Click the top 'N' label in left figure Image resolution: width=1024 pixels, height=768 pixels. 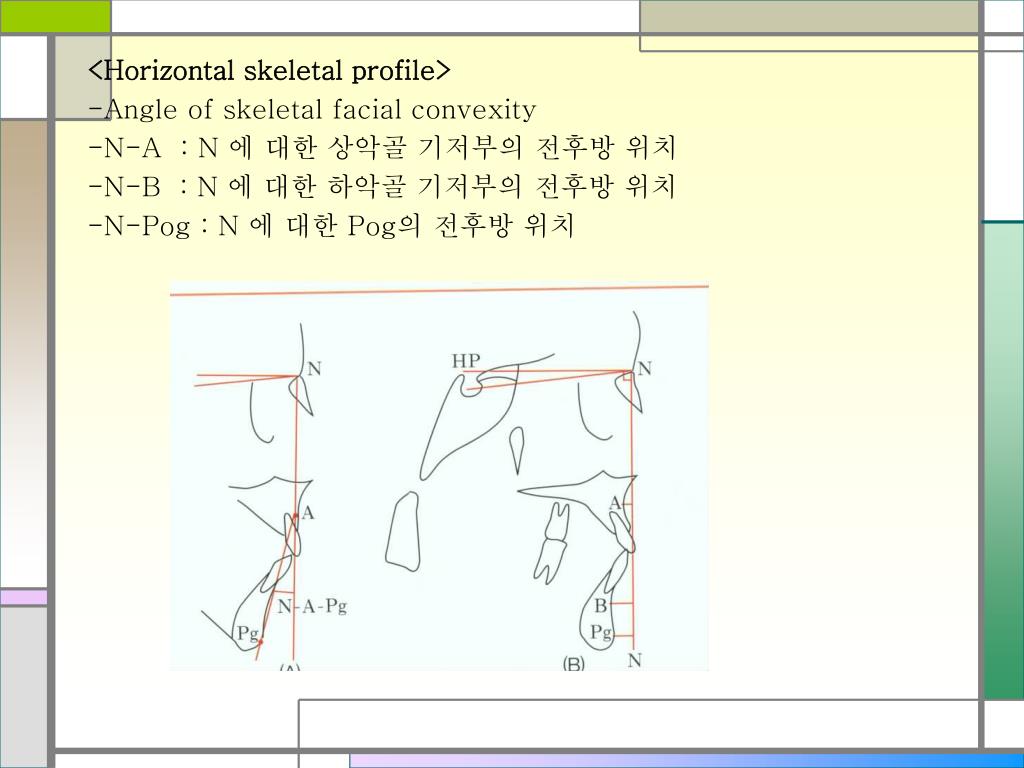tap(314, 369)
